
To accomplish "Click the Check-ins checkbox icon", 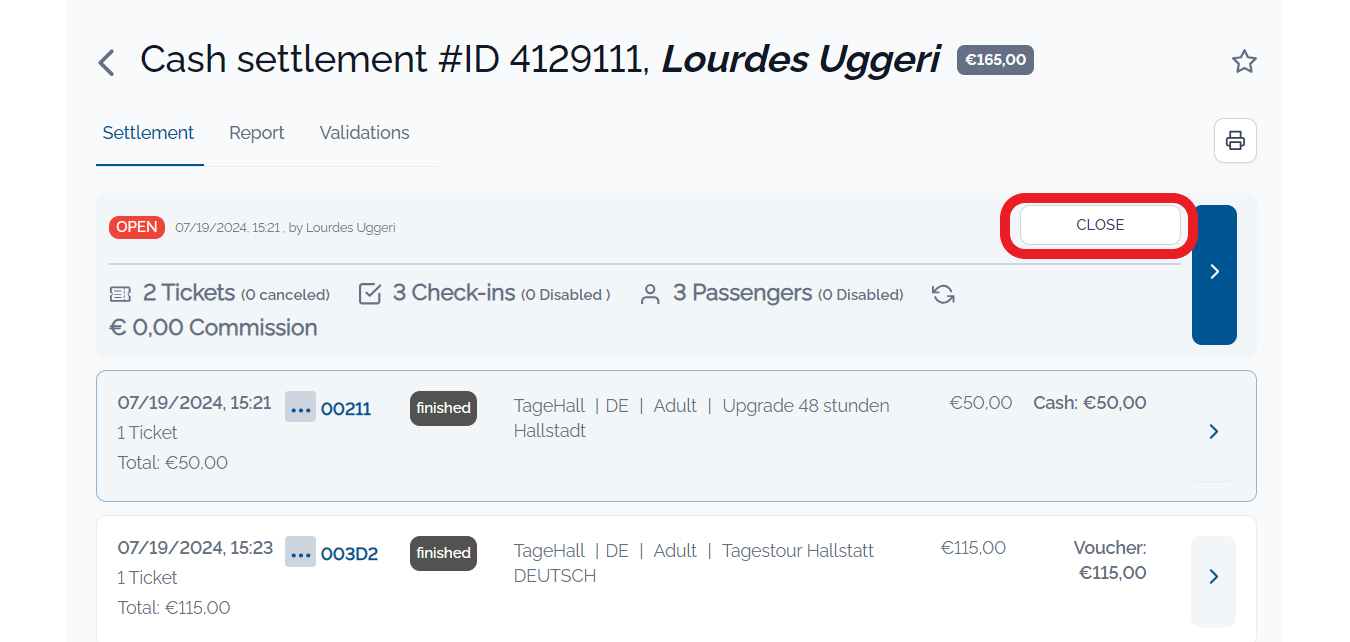I will [370, 294].
